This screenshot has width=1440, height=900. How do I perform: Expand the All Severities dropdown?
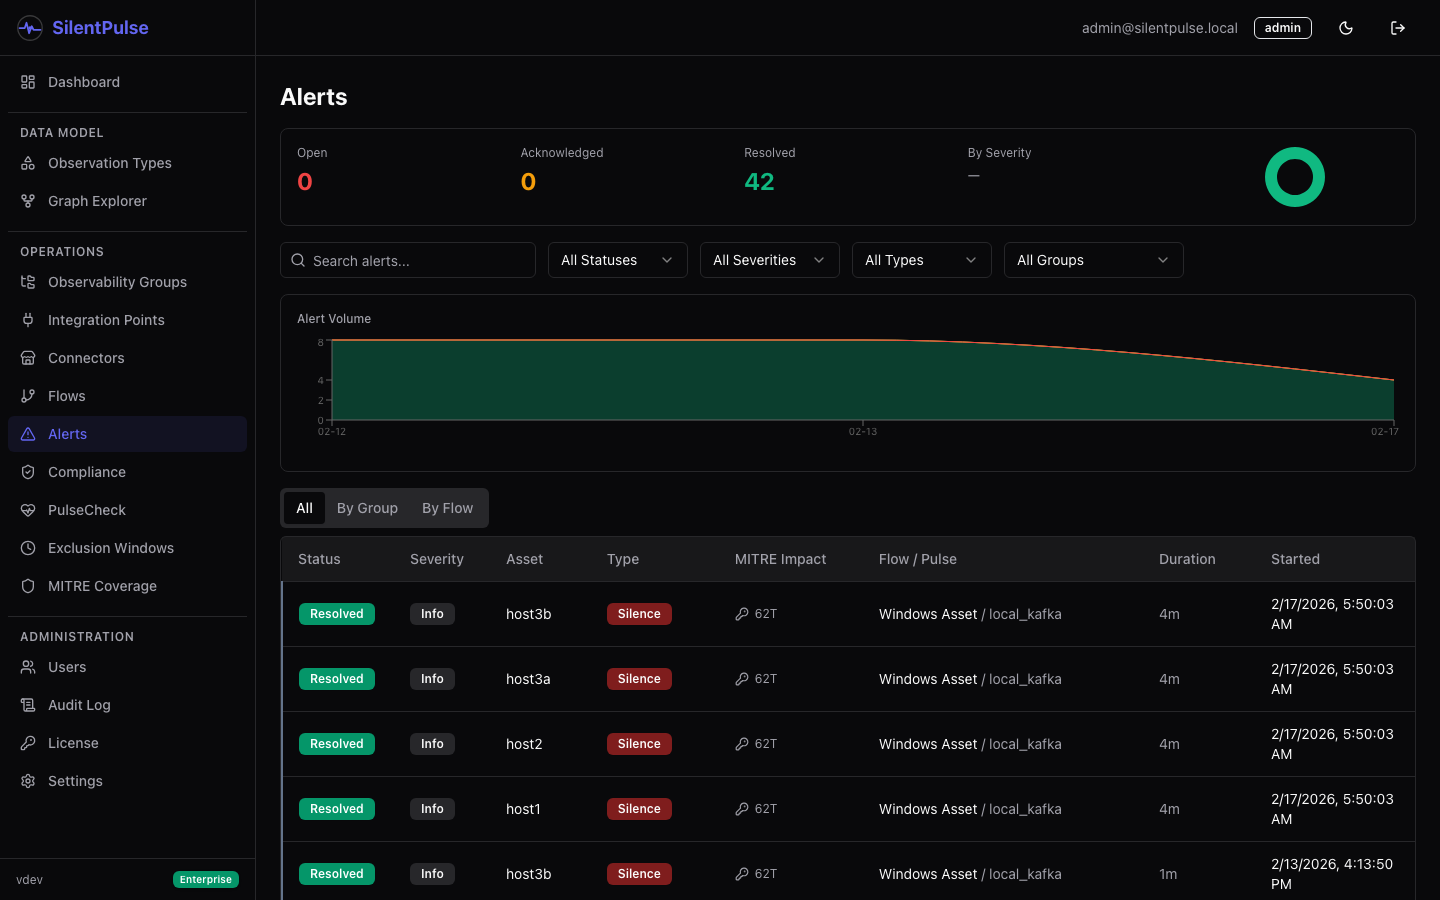770,260
